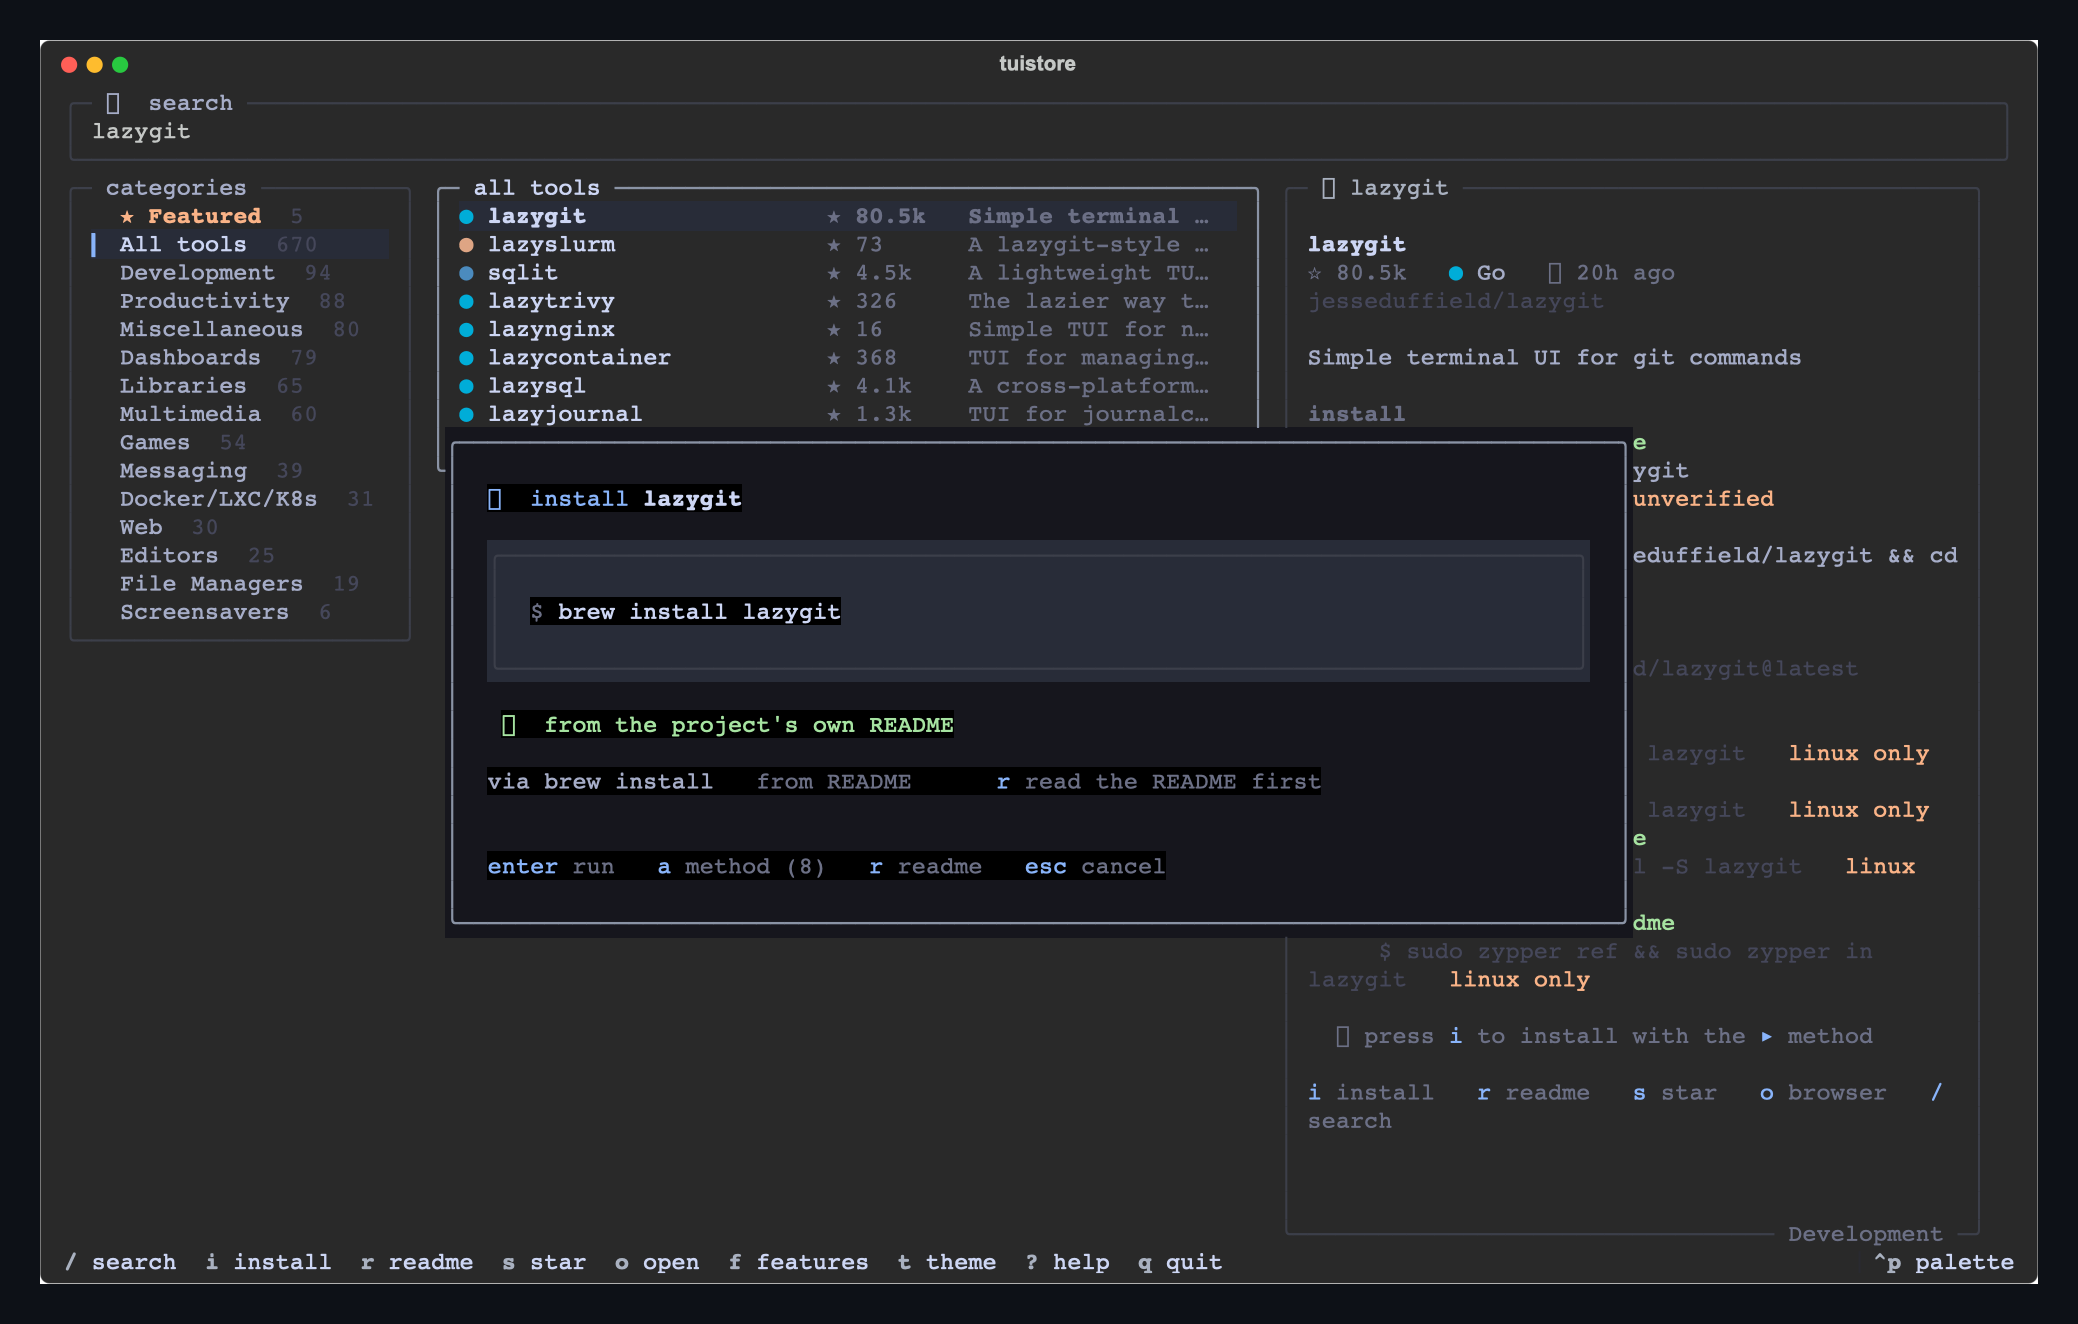This screenshot has height=1324, width=2078.
Task: Click the orange language dot beside lazyslurm
Action: (466, 244)
